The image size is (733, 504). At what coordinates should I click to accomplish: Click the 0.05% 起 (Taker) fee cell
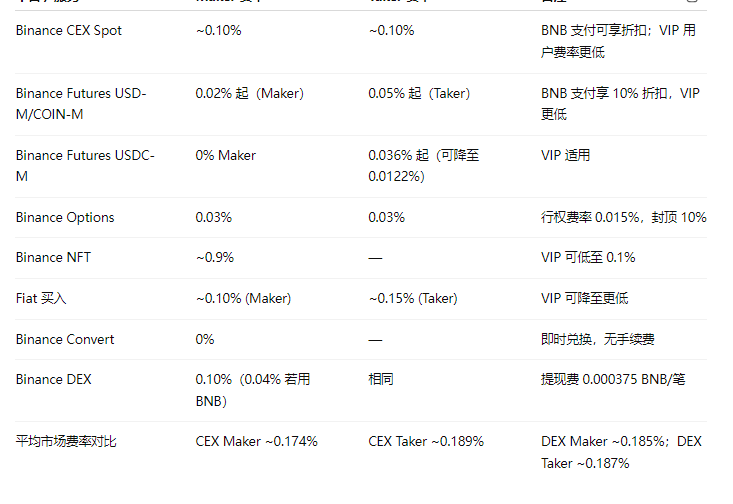point(419,94)
